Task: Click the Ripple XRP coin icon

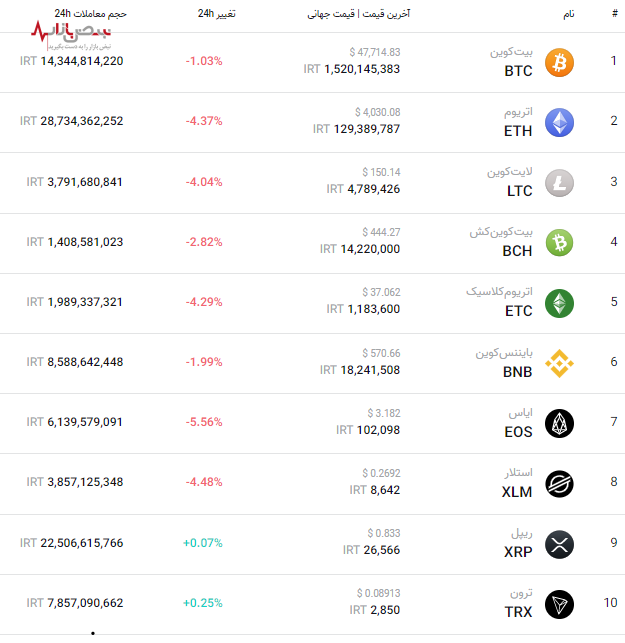Action: coord(560,544)
